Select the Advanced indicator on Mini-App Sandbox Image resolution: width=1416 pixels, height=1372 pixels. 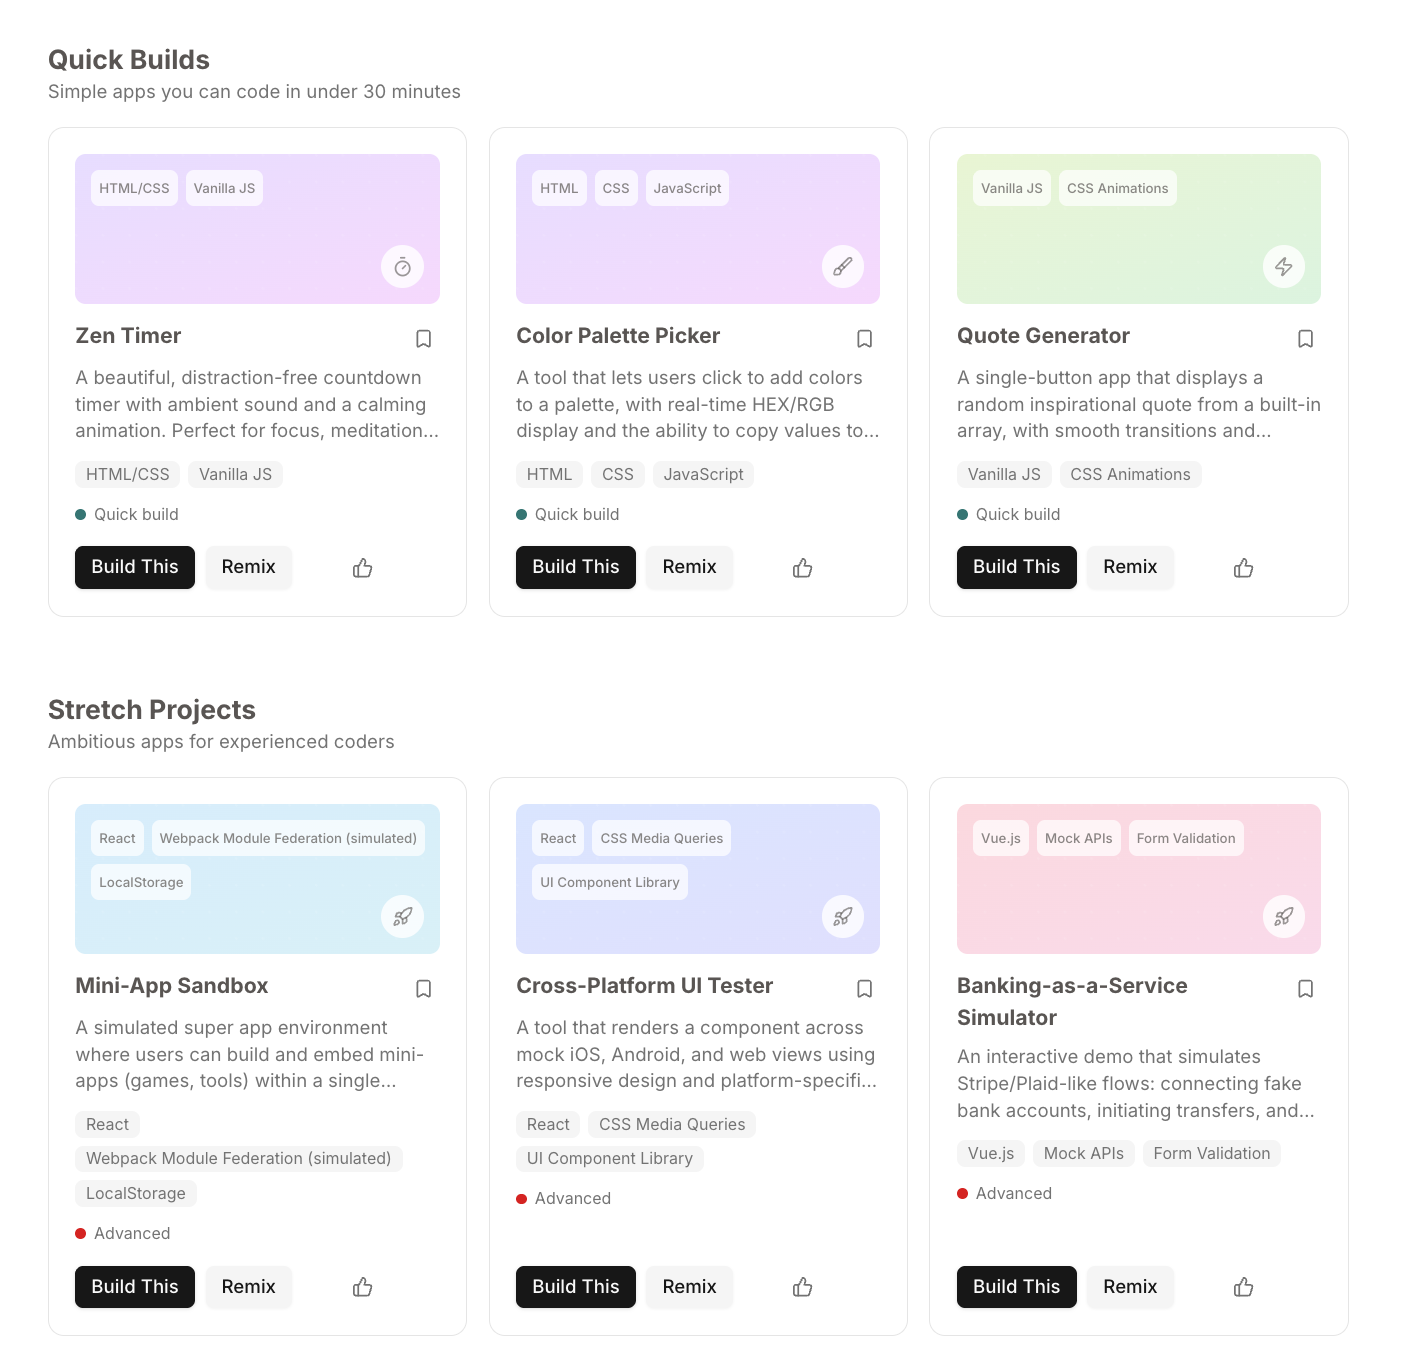tap(123, 1233)
